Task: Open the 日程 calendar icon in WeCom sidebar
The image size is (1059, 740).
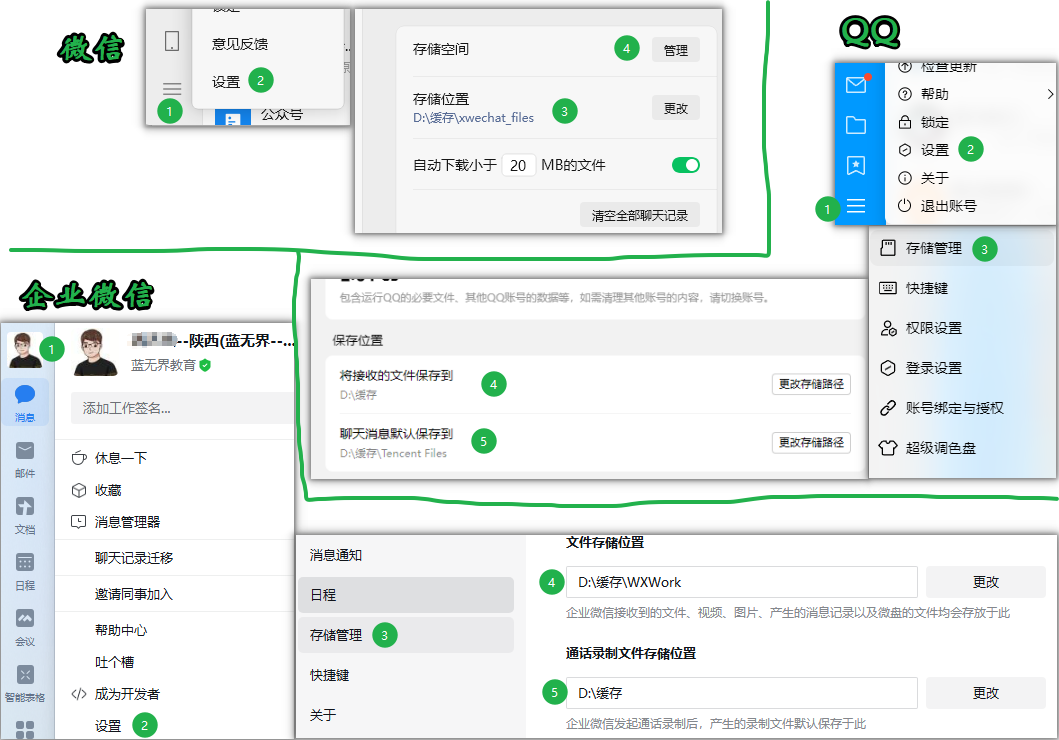Action: click(x=25, y=571)
